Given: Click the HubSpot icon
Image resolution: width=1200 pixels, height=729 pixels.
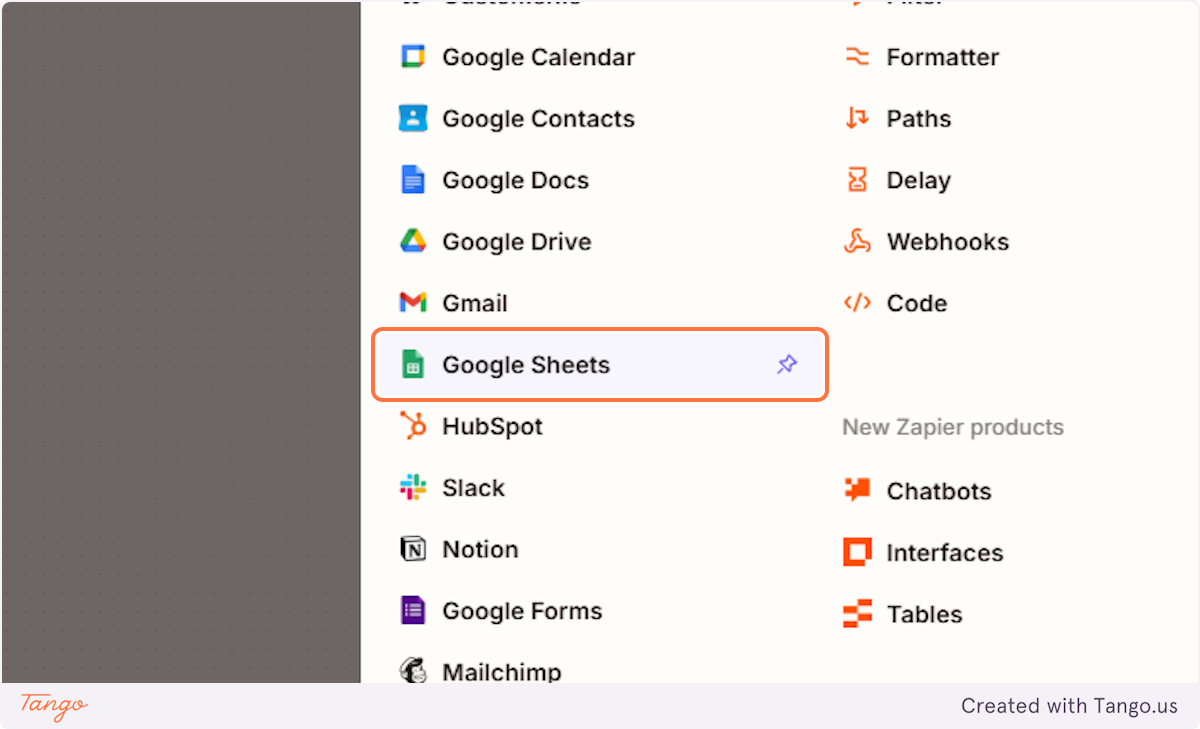Looking at the screenshot, I should [413, 426].
